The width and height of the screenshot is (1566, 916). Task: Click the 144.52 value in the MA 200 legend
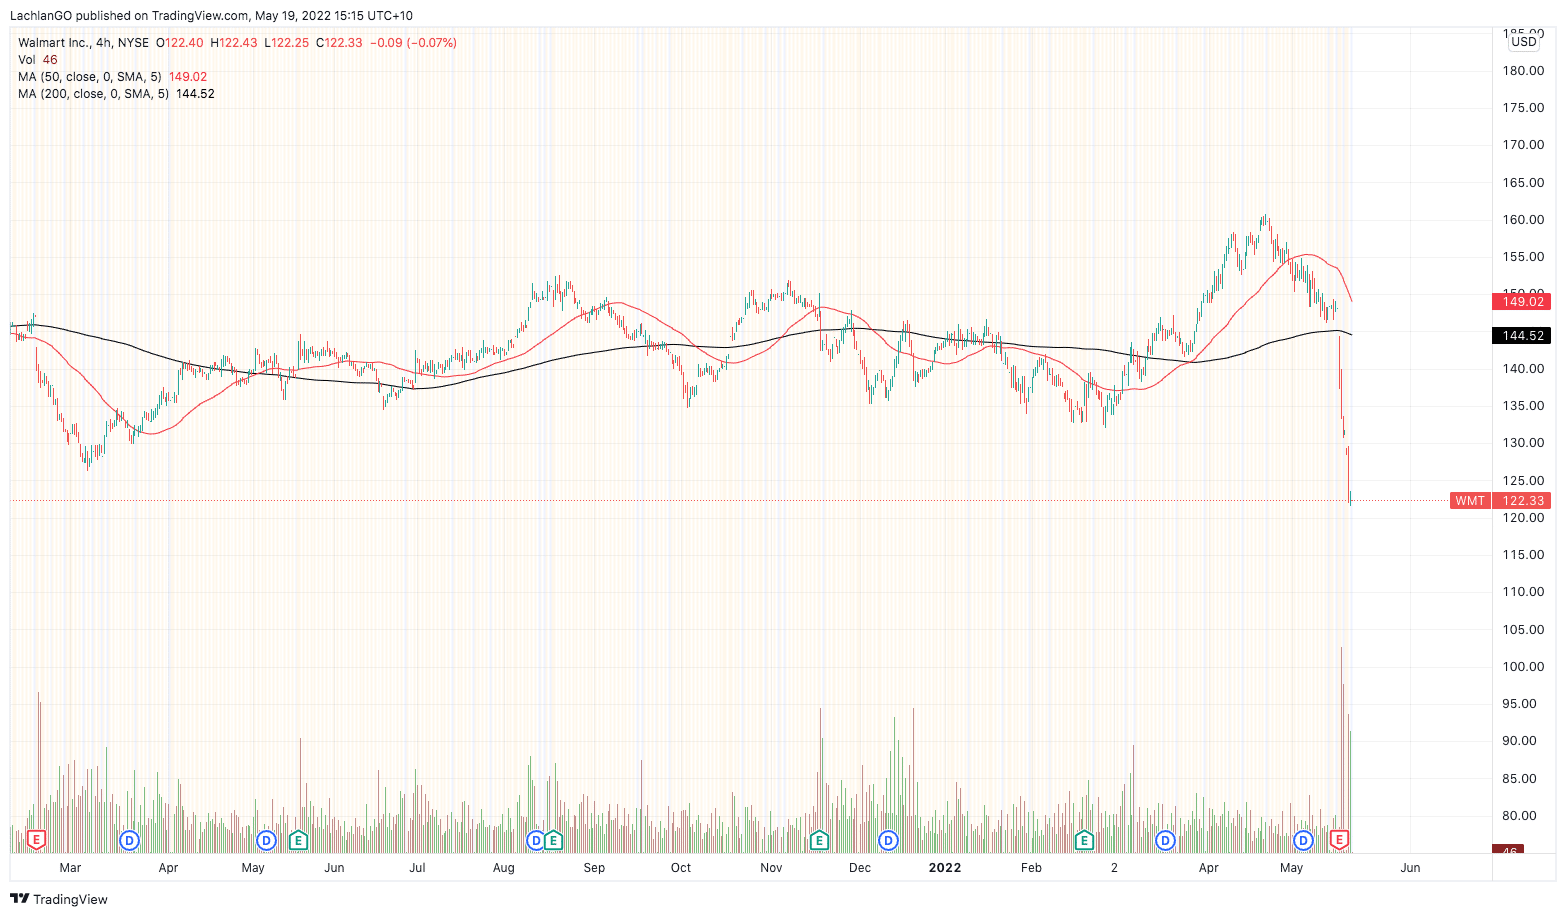195,94
